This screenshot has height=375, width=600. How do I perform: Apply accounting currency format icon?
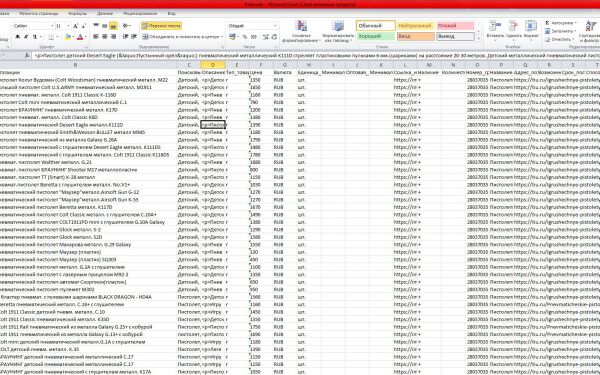click(x=232, y=37)
